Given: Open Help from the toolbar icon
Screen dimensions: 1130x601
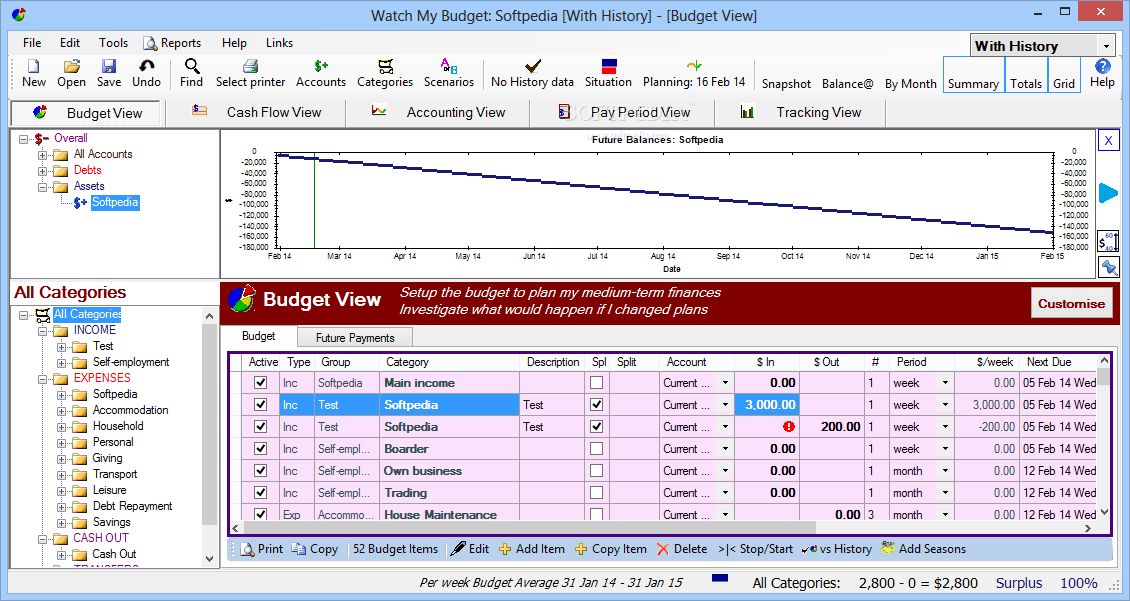Looking at the screenshot, I should click(x=1102, y=74).
